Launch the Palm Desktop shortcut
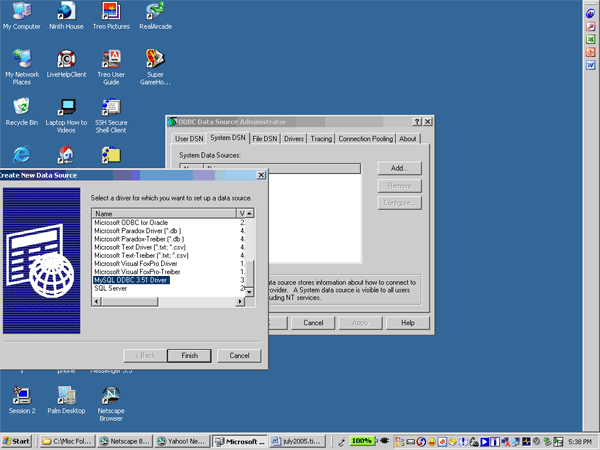The width and height of the screenshot is (600, 450). 66,400
